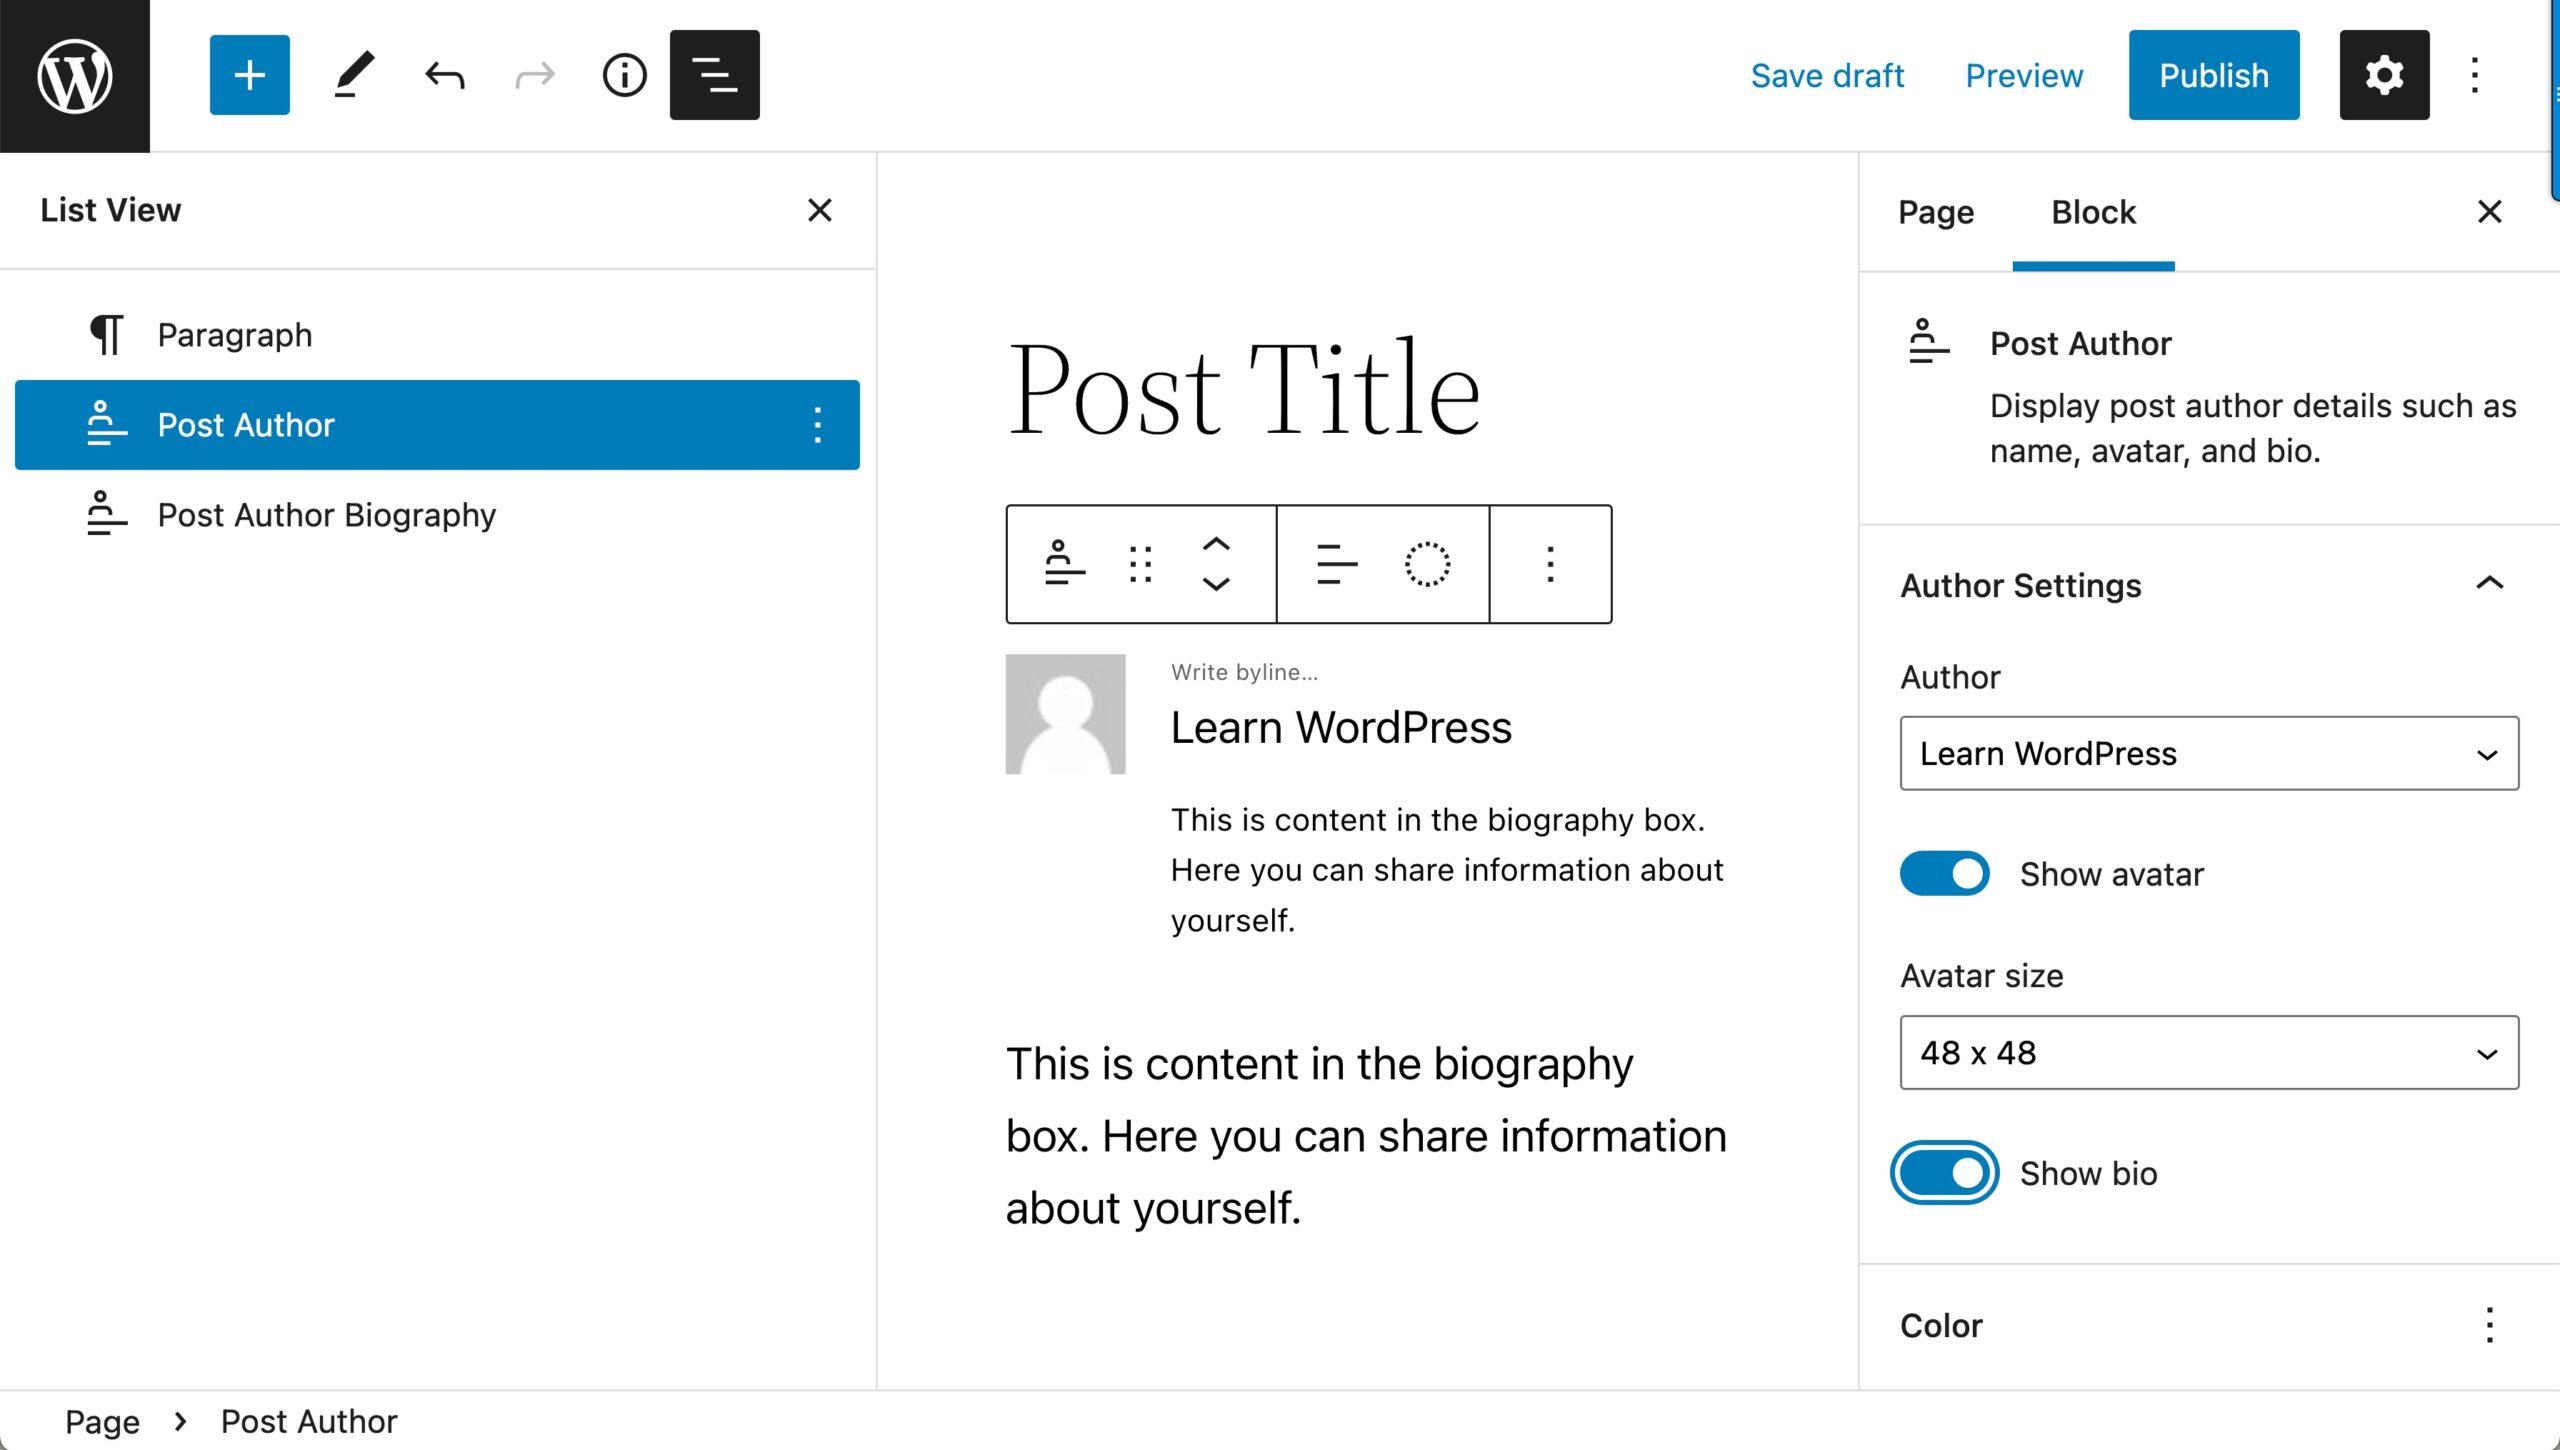Open Color panel options menu
The height and width of the screenshot is (1450, 2560).
point(2489,1325)
